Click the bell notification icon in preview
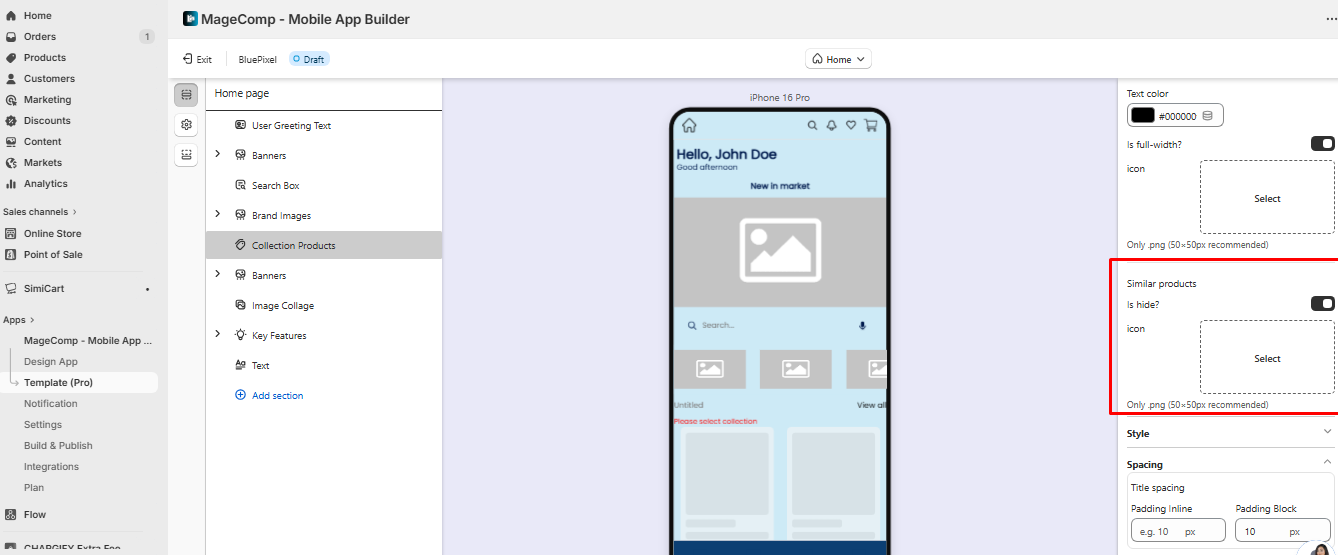 click(x=831, y=126)
